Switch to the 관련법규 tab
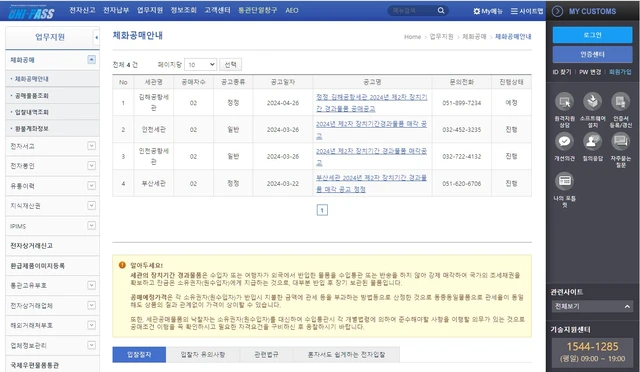 (267, 354)
